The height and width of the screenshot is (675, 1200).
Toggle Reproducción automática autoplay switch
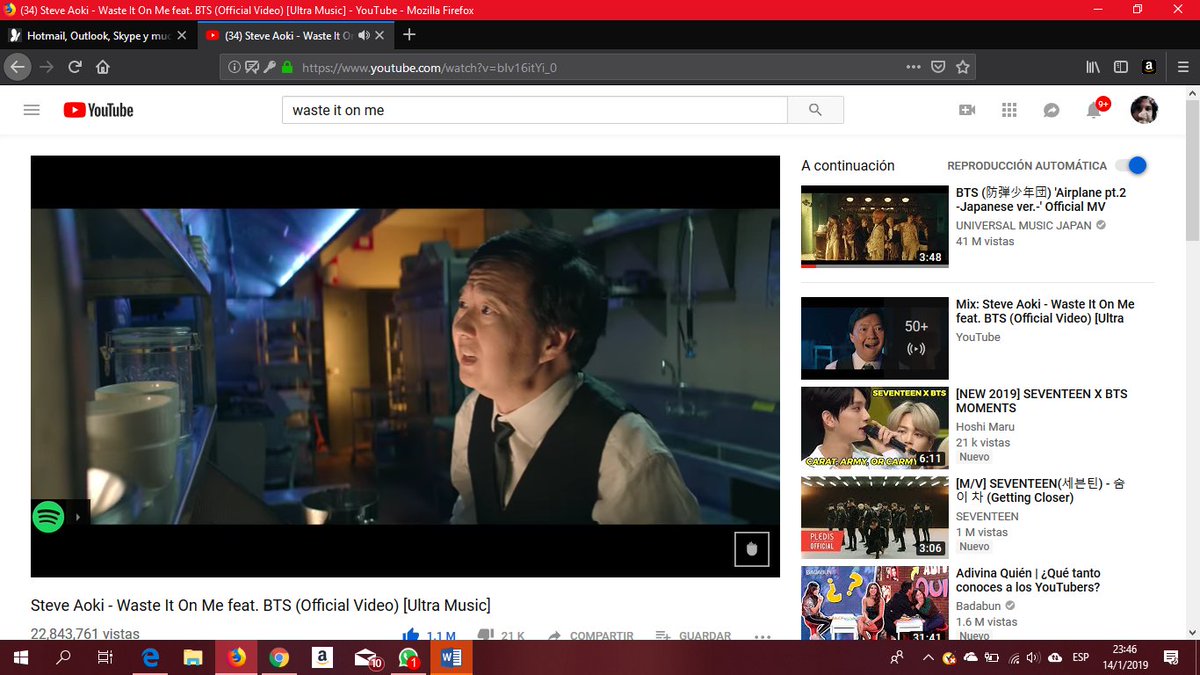pyautogui.click(x=1131, y=166)
